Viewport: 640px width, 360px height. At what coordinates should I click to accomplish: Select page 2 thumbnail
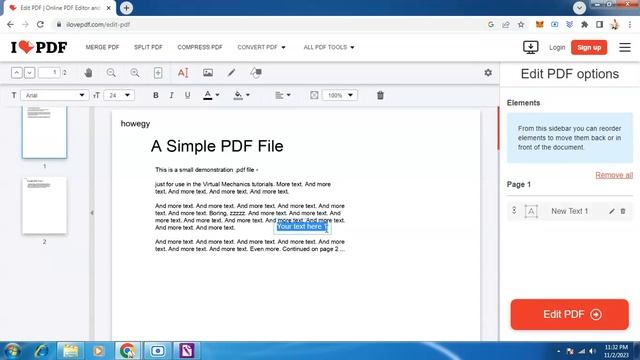44,205
